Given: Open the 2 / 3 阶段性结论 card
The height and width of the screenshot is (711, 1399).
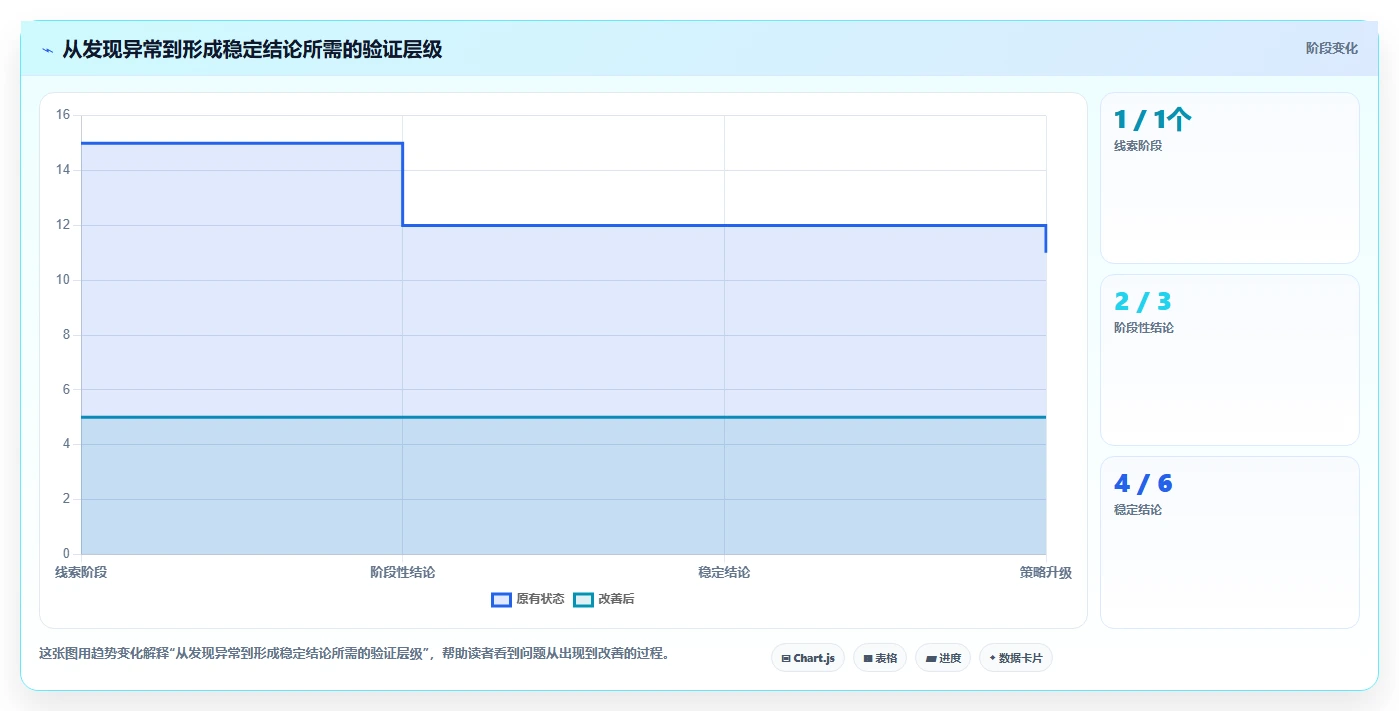Looking at the screenshot, I should (x=1229, y=360).
